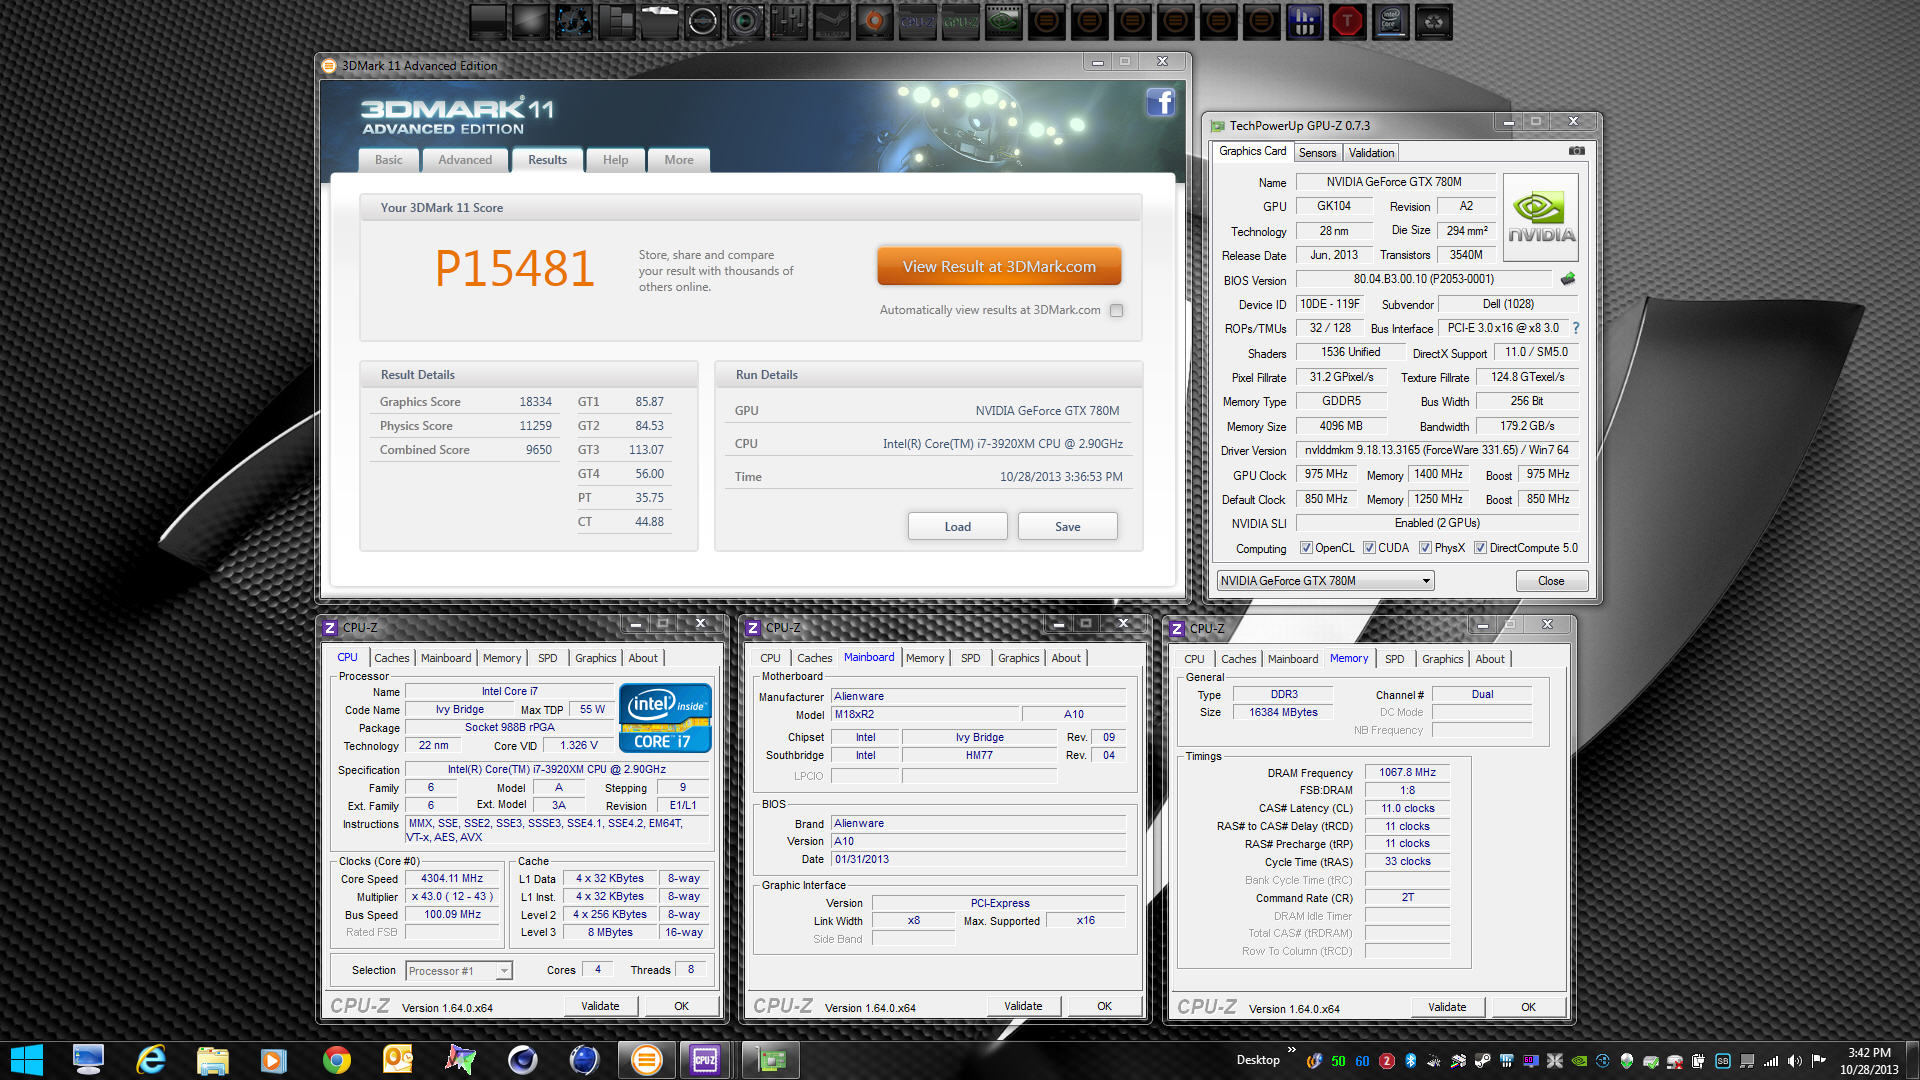The height and width of the screenshot is (1080, 1920).
Task: Expand the taskbar Desktop toolbar chevron
Action: 1292,1050
